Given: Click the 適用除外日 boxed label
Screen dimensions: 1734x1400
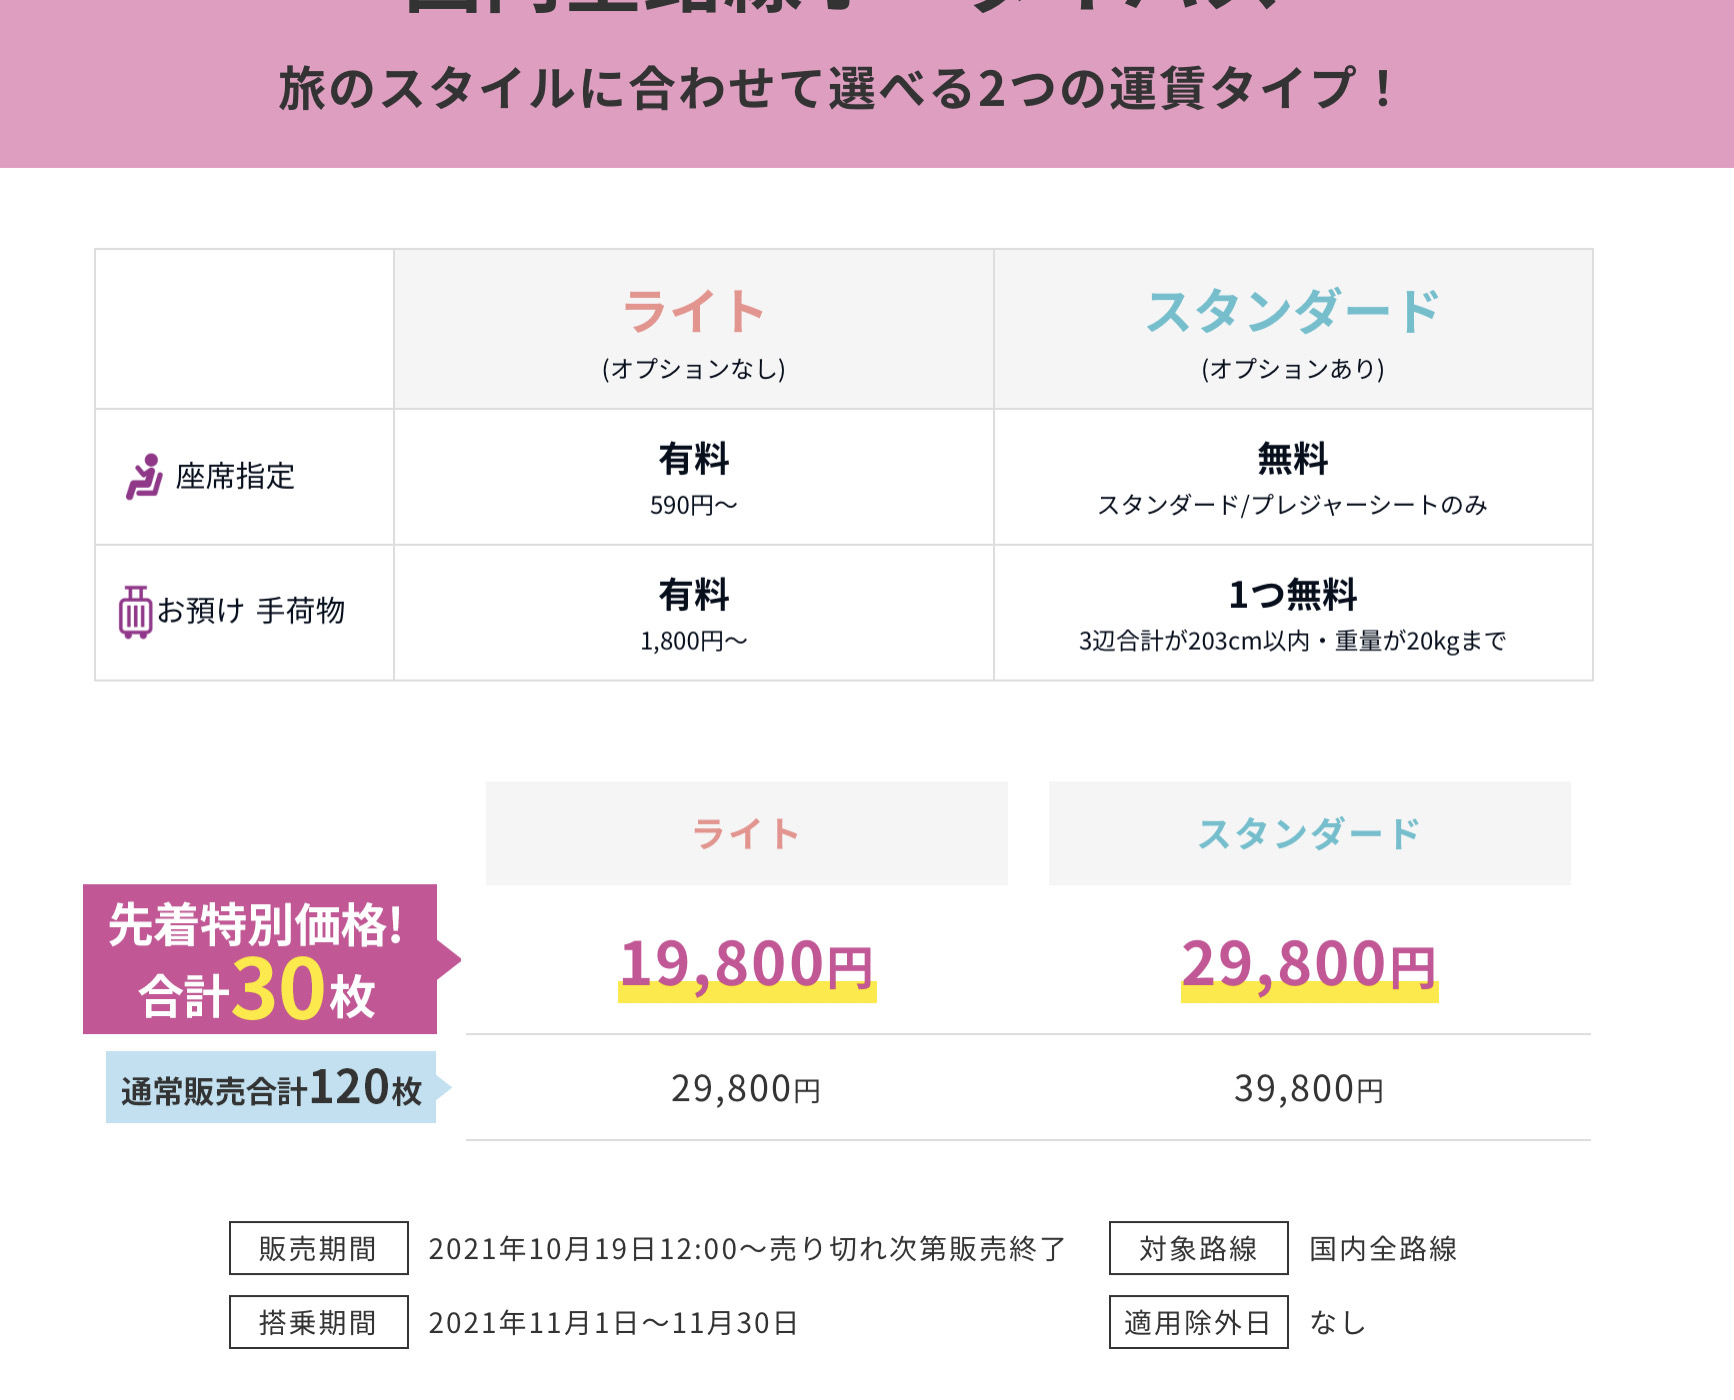Looking at the screenshot, I should [1199, 1322].
